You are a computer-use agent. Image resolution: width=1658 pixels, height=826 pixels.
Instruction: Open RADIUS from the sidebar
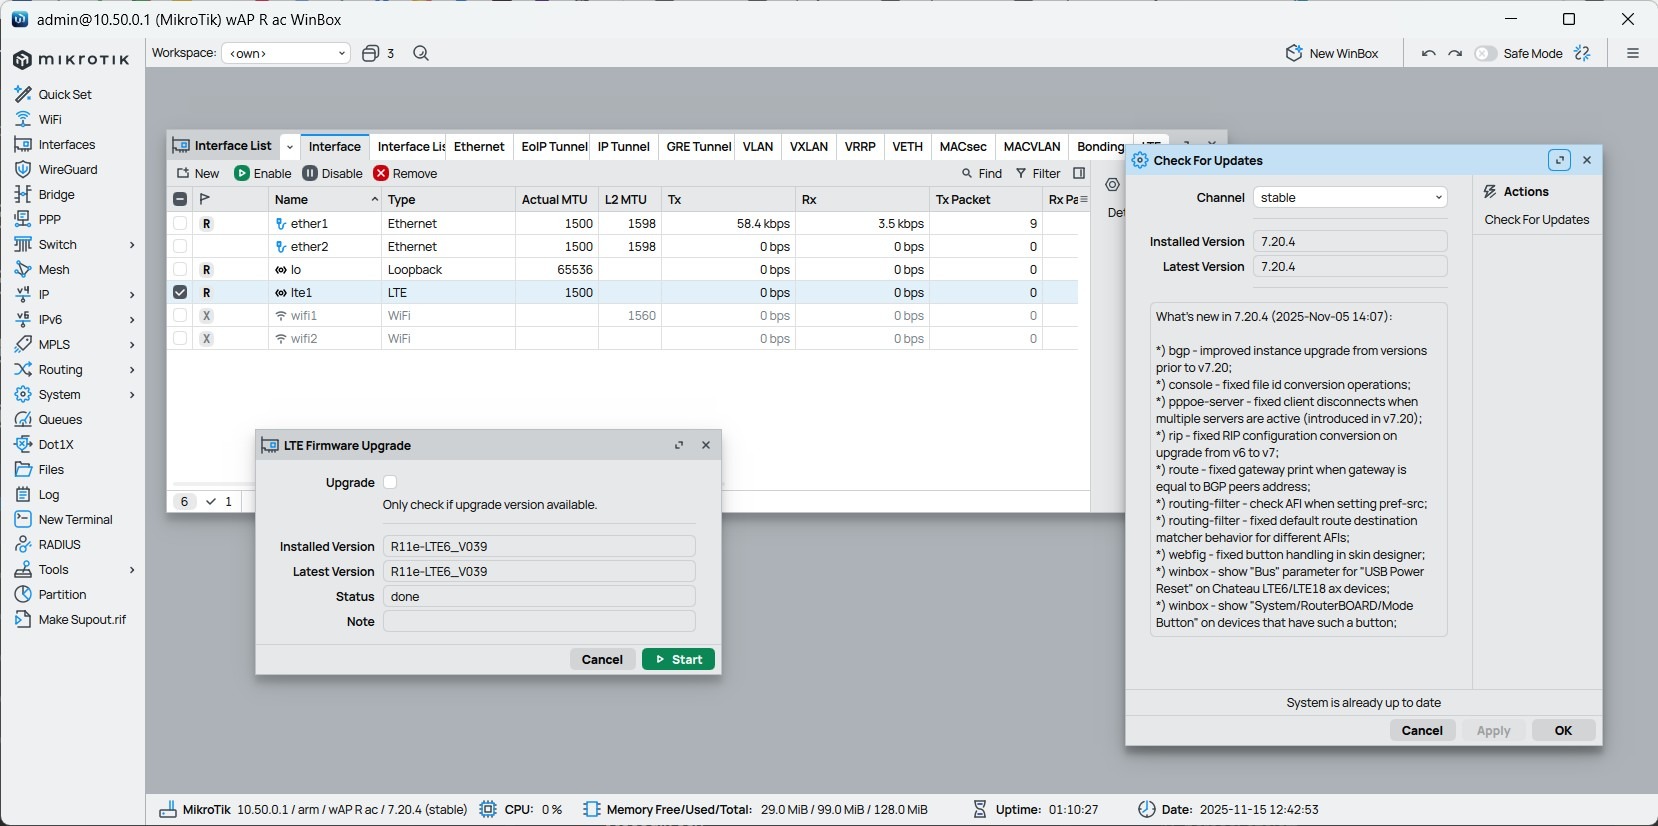[59, 544]
